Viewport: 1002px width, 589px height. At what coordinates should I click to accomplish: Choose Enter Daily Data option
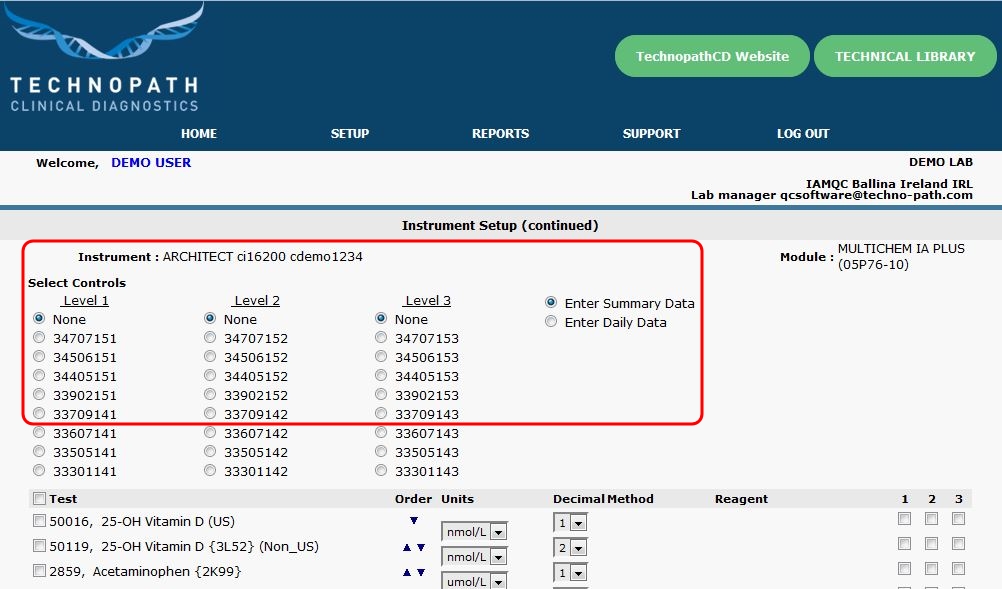point(551,322)
